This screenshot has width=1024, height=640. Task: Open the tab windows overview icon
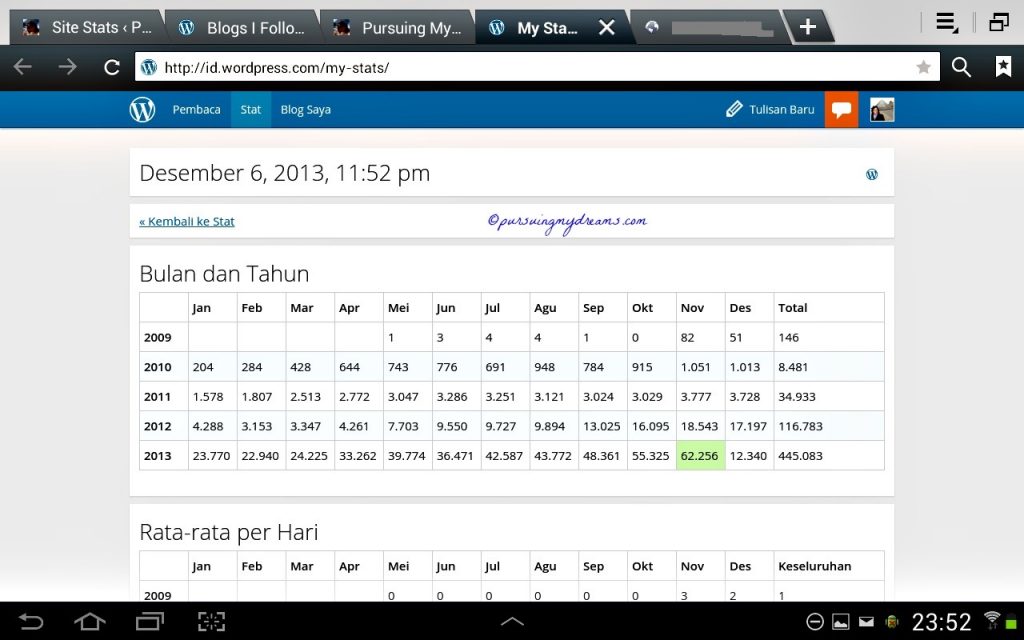998,22
